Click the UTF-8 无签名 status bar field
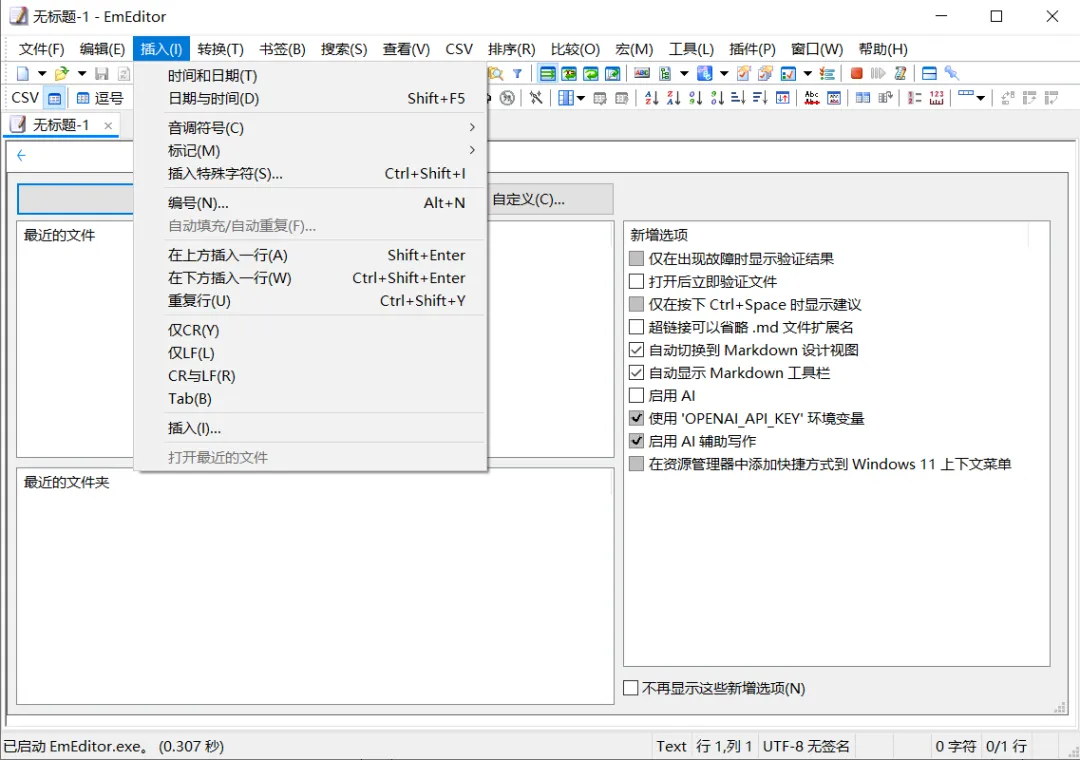Viewport: 1080px width, 760px height. click(x=806, y=746)
